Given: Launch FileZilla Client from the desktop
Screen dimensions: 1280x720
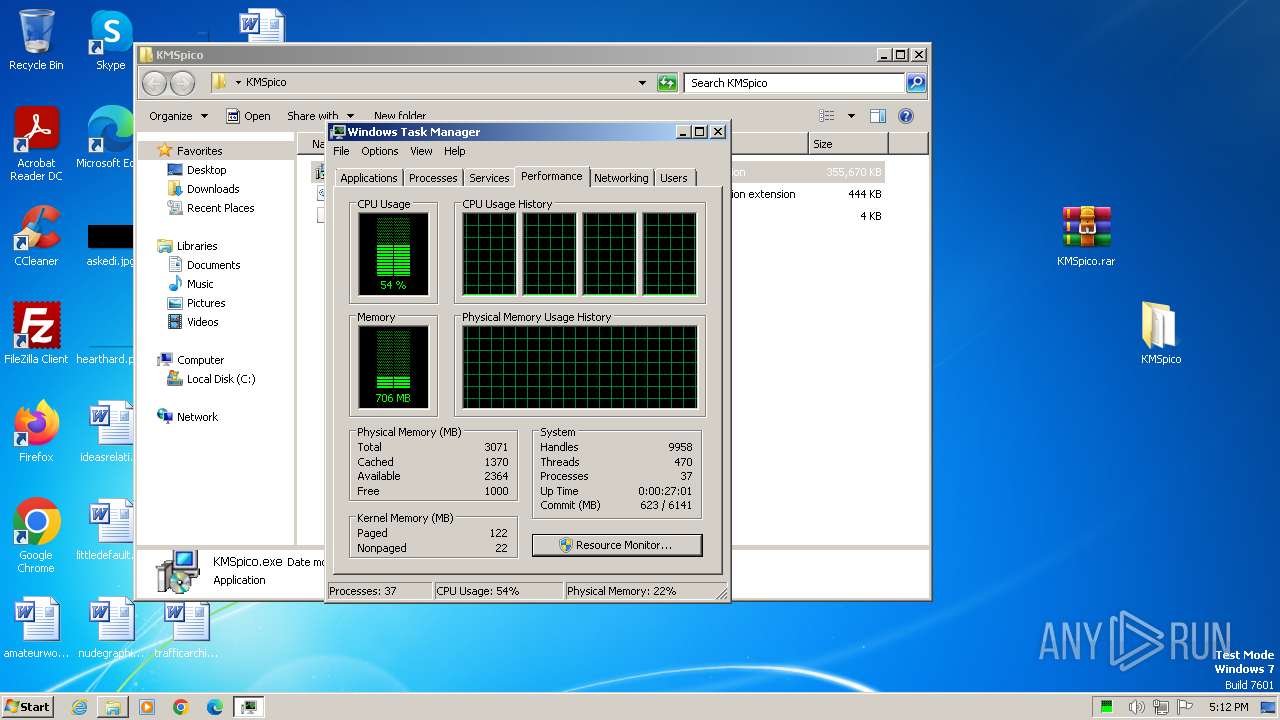Looking at the screenshot, I should click(36, 333).
